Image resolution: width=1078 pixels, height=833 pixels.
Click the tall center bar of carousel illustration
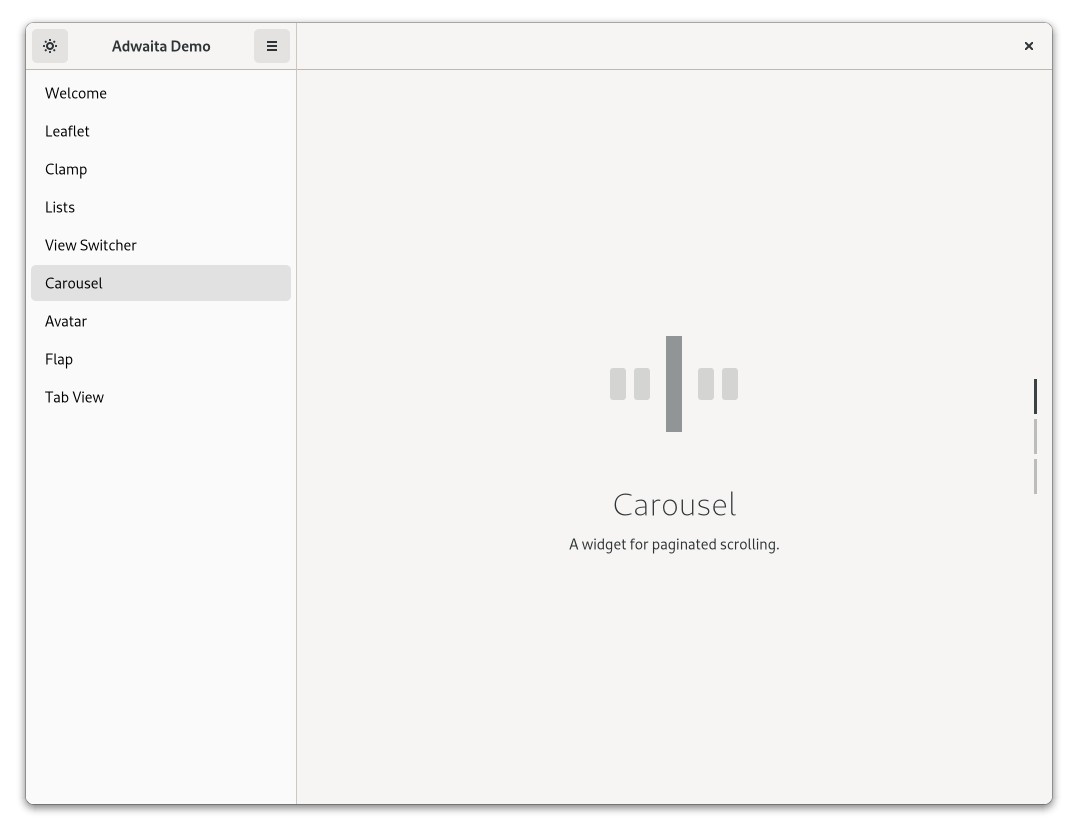[x=674, y=384]
